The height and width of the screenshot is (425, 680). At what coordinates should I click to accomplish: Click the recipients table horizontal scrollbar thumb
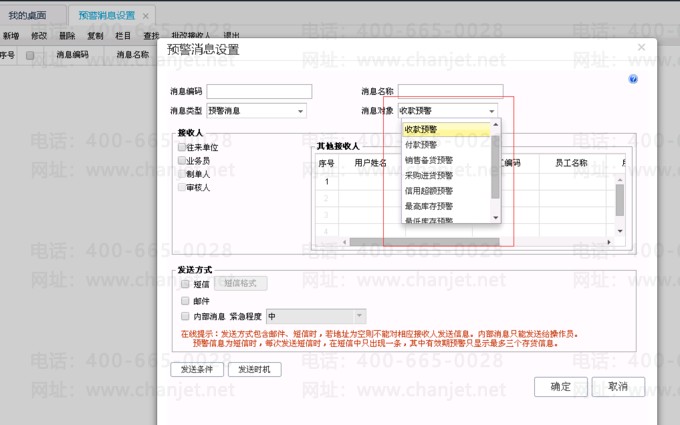(x=424, y=242)
